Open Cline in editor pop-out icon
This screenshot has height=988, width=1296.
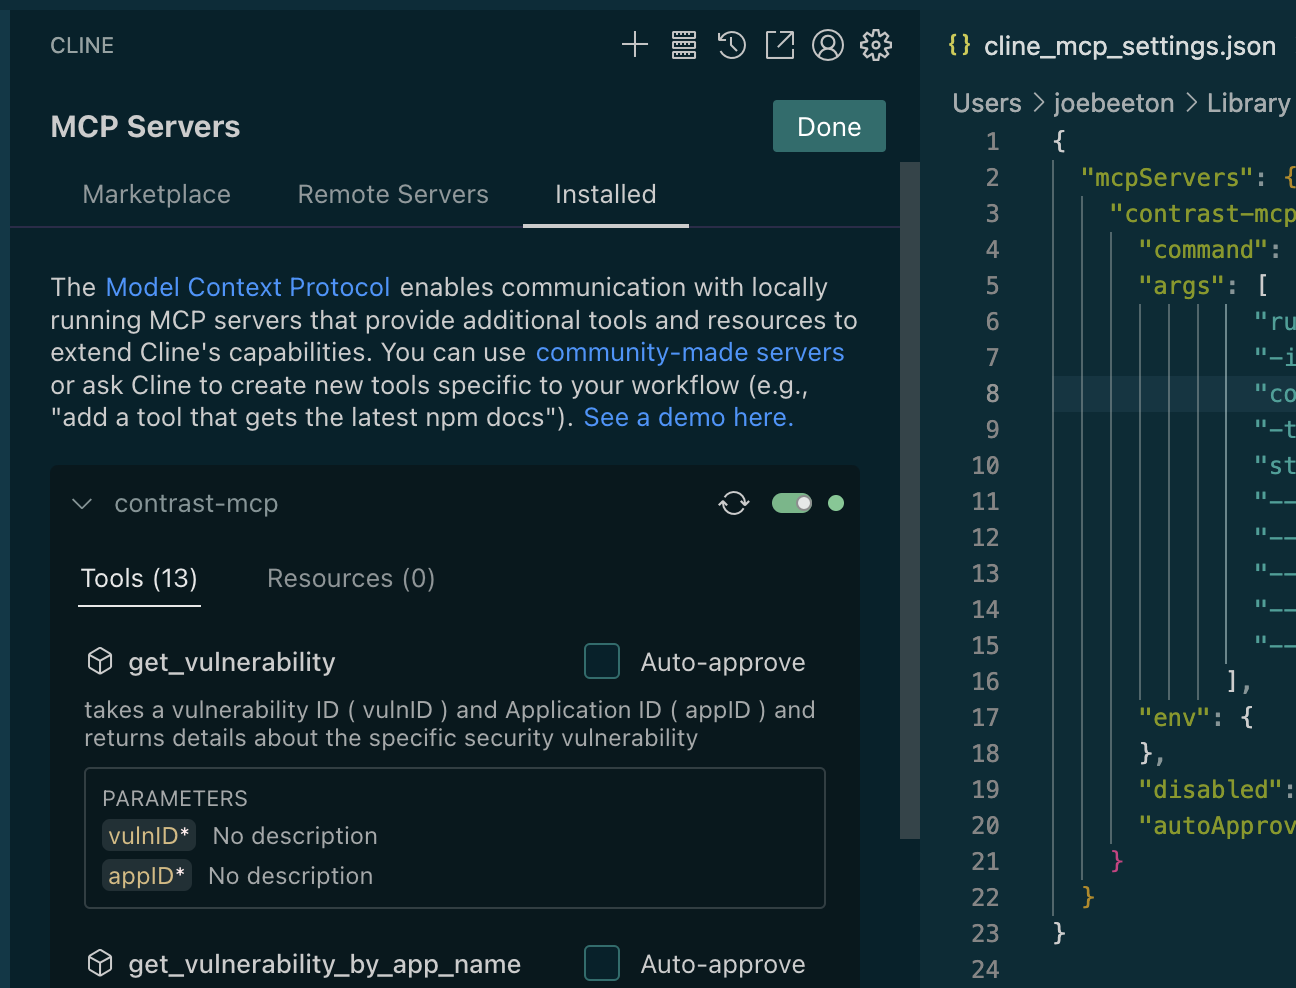pyautogui.click(x=780, y=45)
